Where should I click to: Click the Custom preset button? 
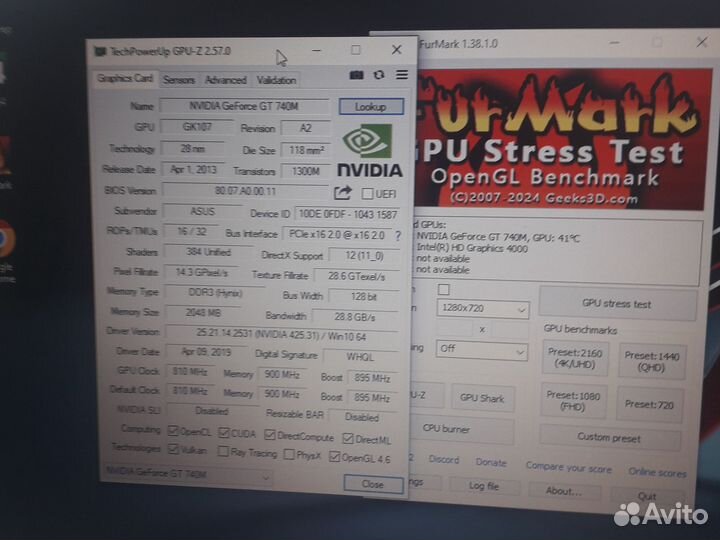click(x=609, y=438)
